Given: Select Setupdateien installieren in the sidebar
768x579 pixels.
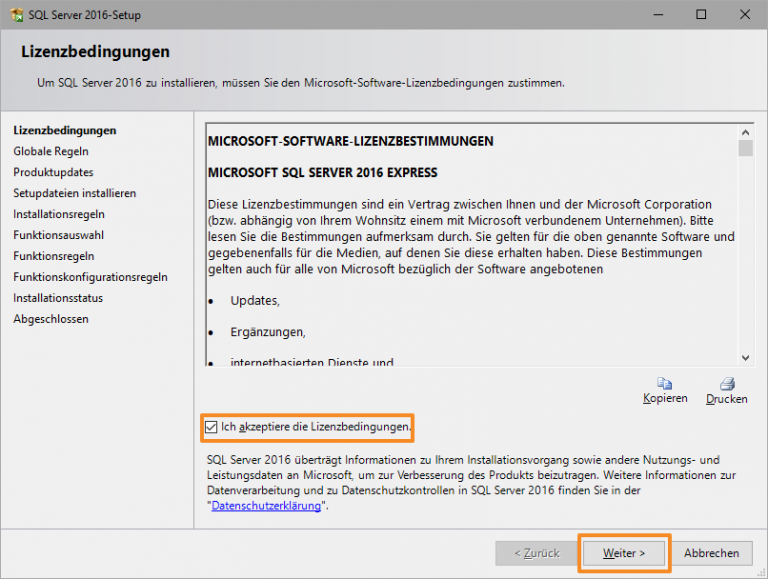Looking at the screenshot, I should pos(74,193).
